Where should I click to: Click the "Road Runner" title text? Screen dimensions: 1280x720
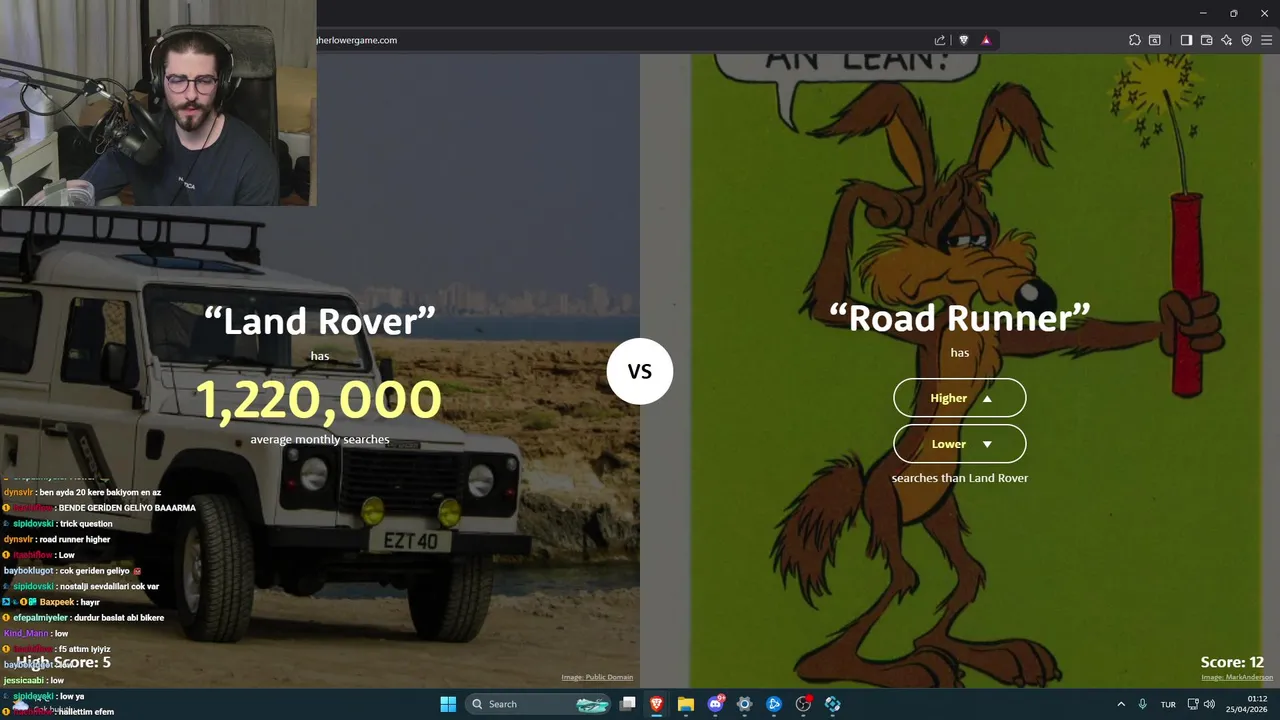coord(960,318)
